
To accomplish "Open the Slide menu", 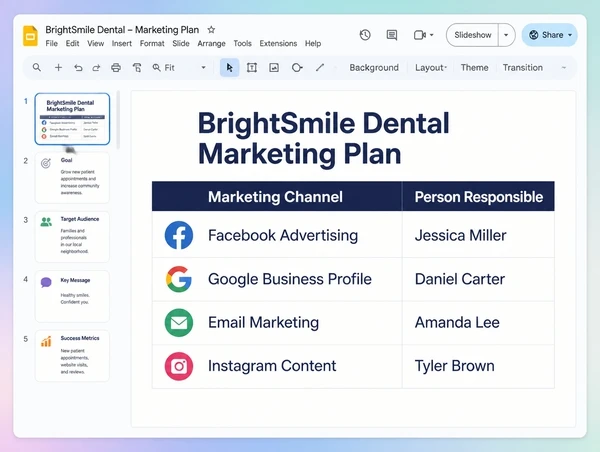I will pyautogui.click(x=181, y=43).
